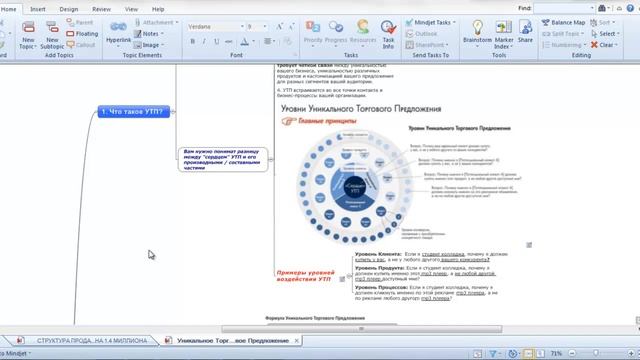This screenshot has width=640, height=360.
Task: Click the font color A icon
Action: click(x=244, y=41)
